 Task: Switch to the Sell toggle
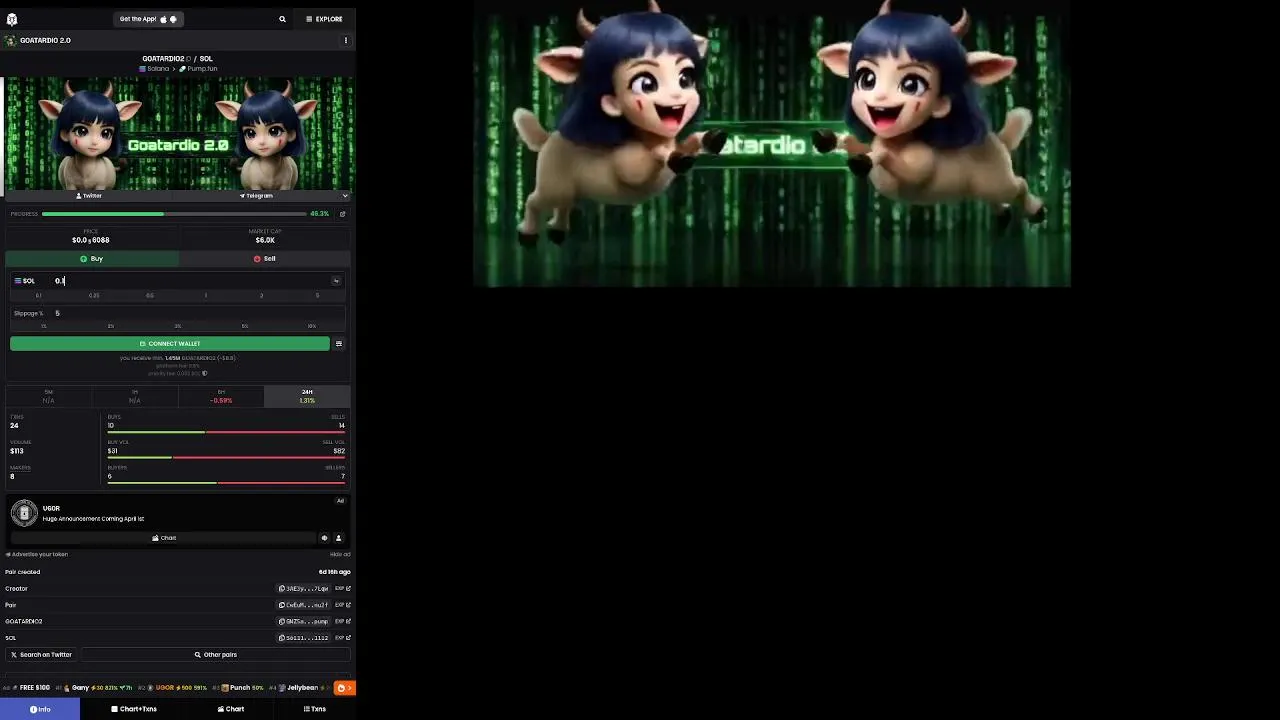[x=264, y=259]
